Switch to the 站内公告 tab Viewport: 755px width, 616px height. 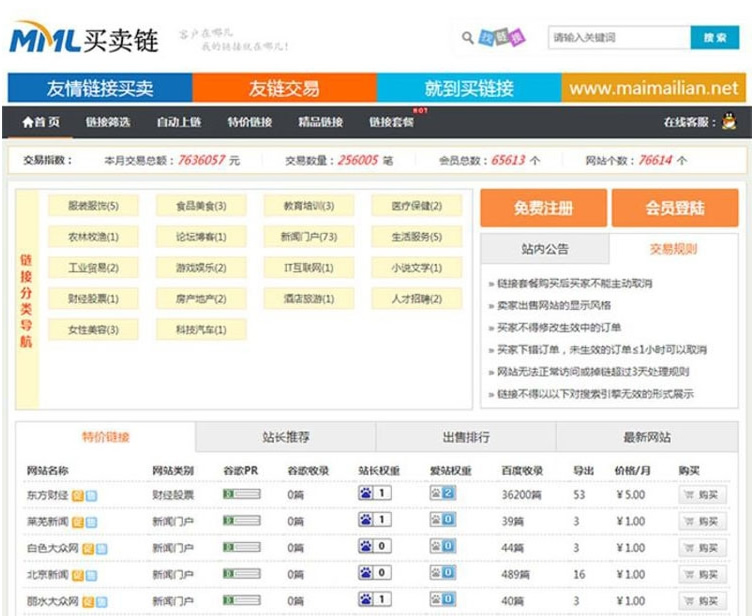545,249
